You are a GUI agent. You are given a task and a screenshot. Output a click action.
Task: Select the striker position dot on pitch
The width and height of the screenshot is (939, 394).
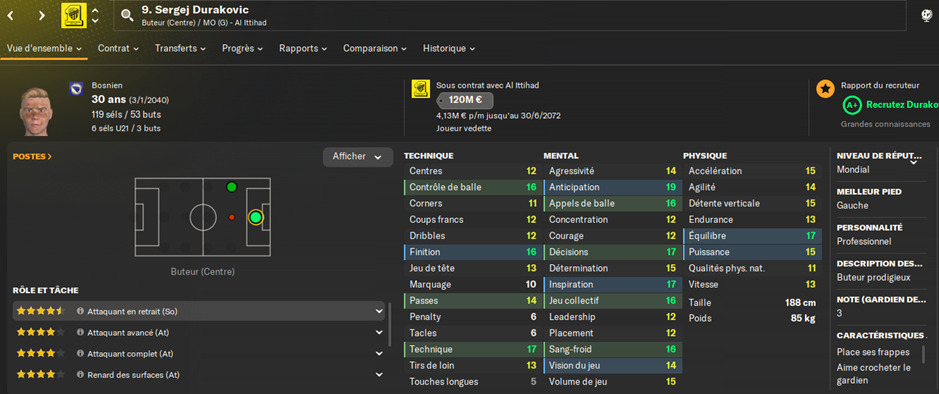point(256,217)
